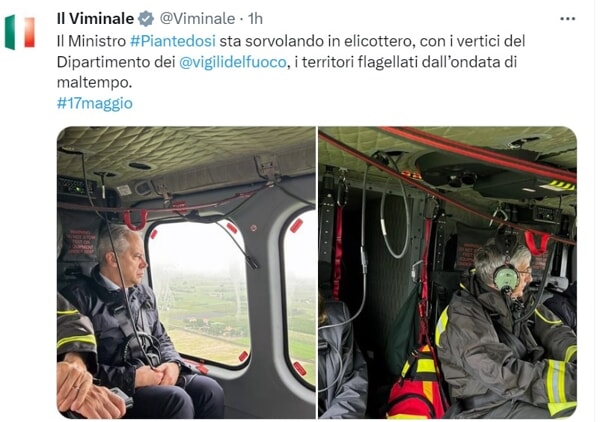
Task: Click the blue verified badge
Action: coord(146,19)
